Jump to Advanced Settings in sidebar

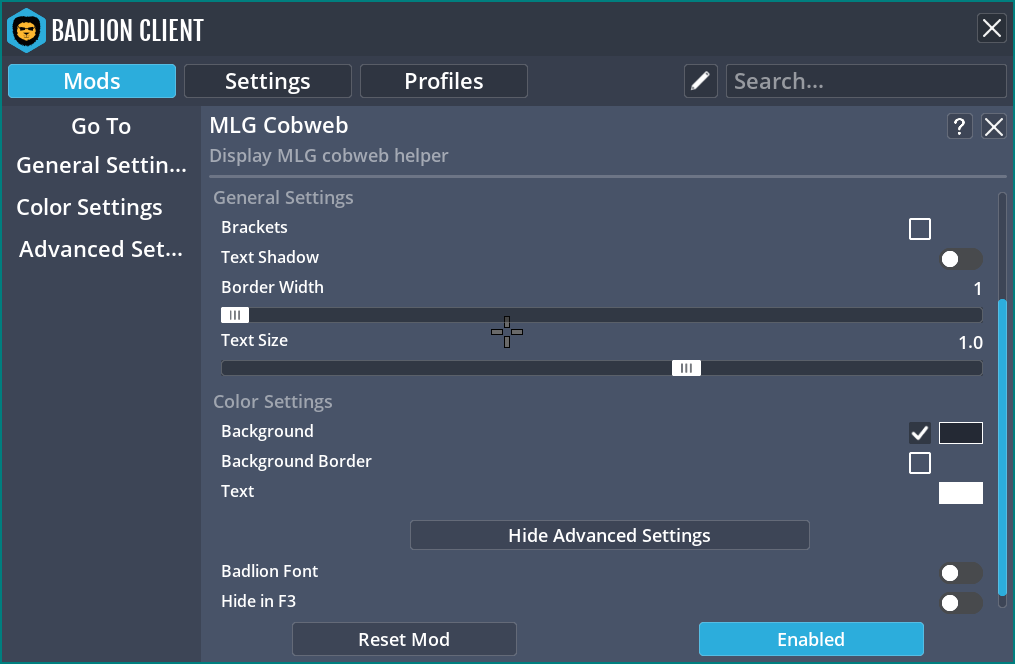coord(101,249)
